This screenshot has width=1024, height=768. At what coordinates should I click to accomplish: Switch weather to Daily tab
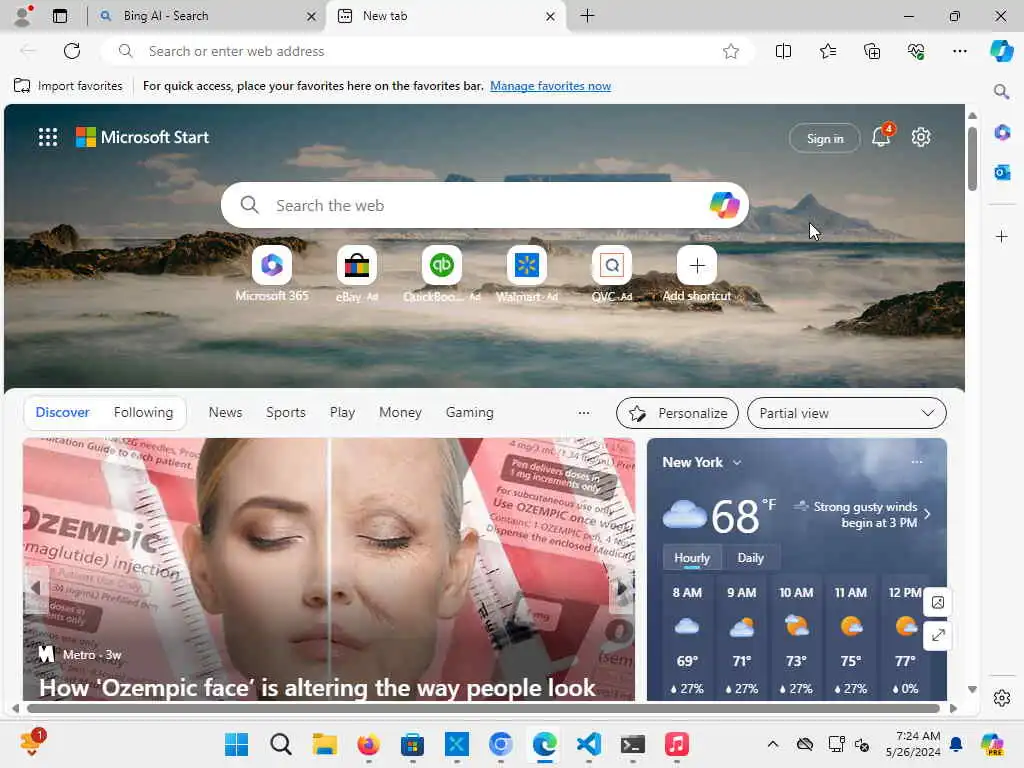(x=750, y=558)
